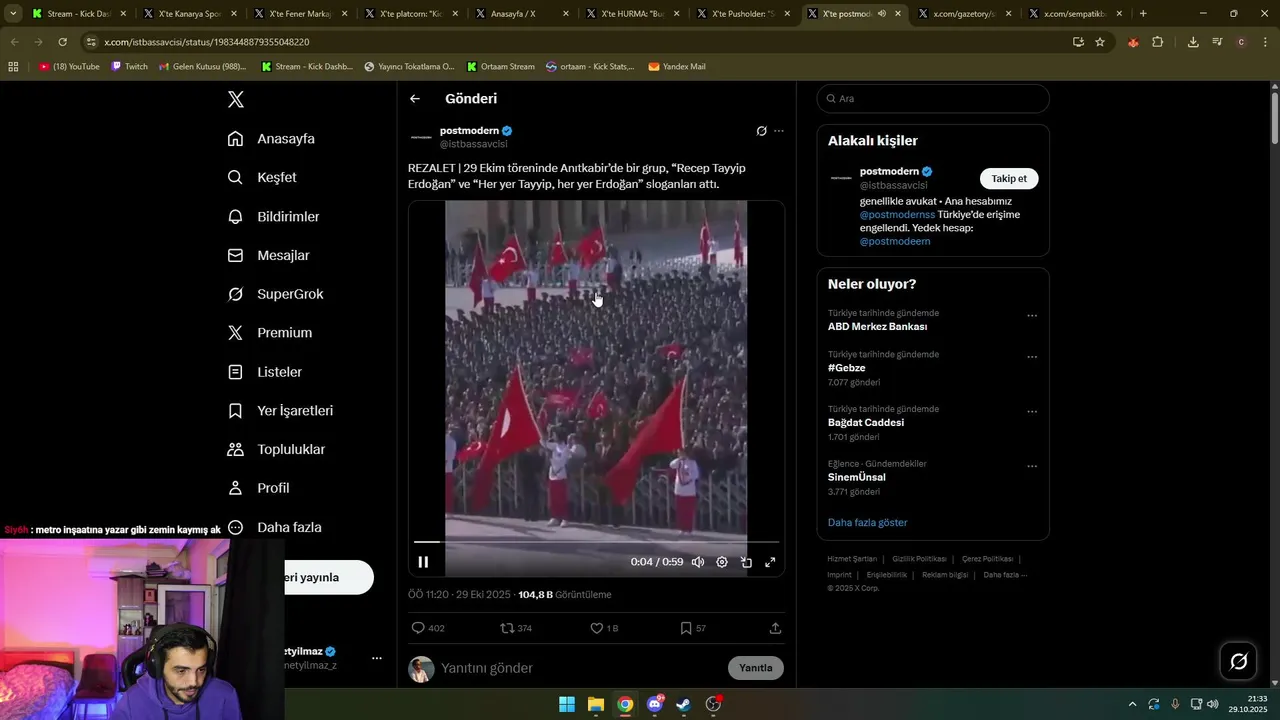1280x720 pixels.
Task: Open video settings gear
Action: [722, 562]
